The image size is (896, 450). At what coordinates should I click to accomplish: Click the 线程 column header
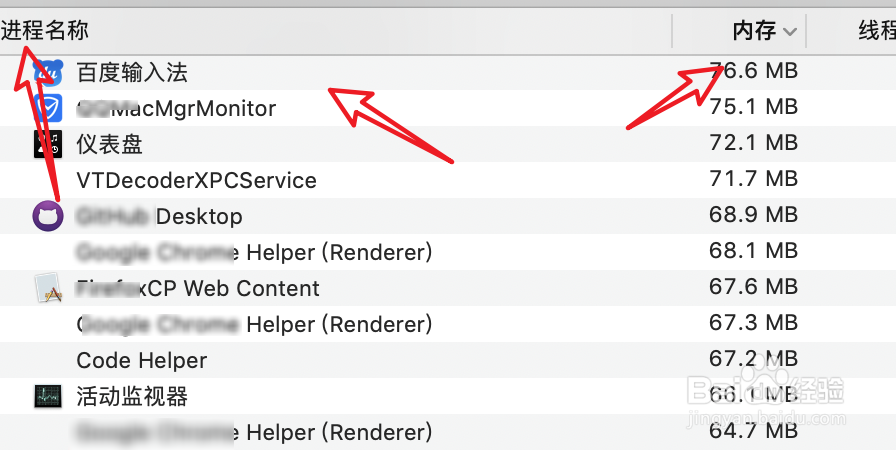pyautogui.click(x=875, y=31)
